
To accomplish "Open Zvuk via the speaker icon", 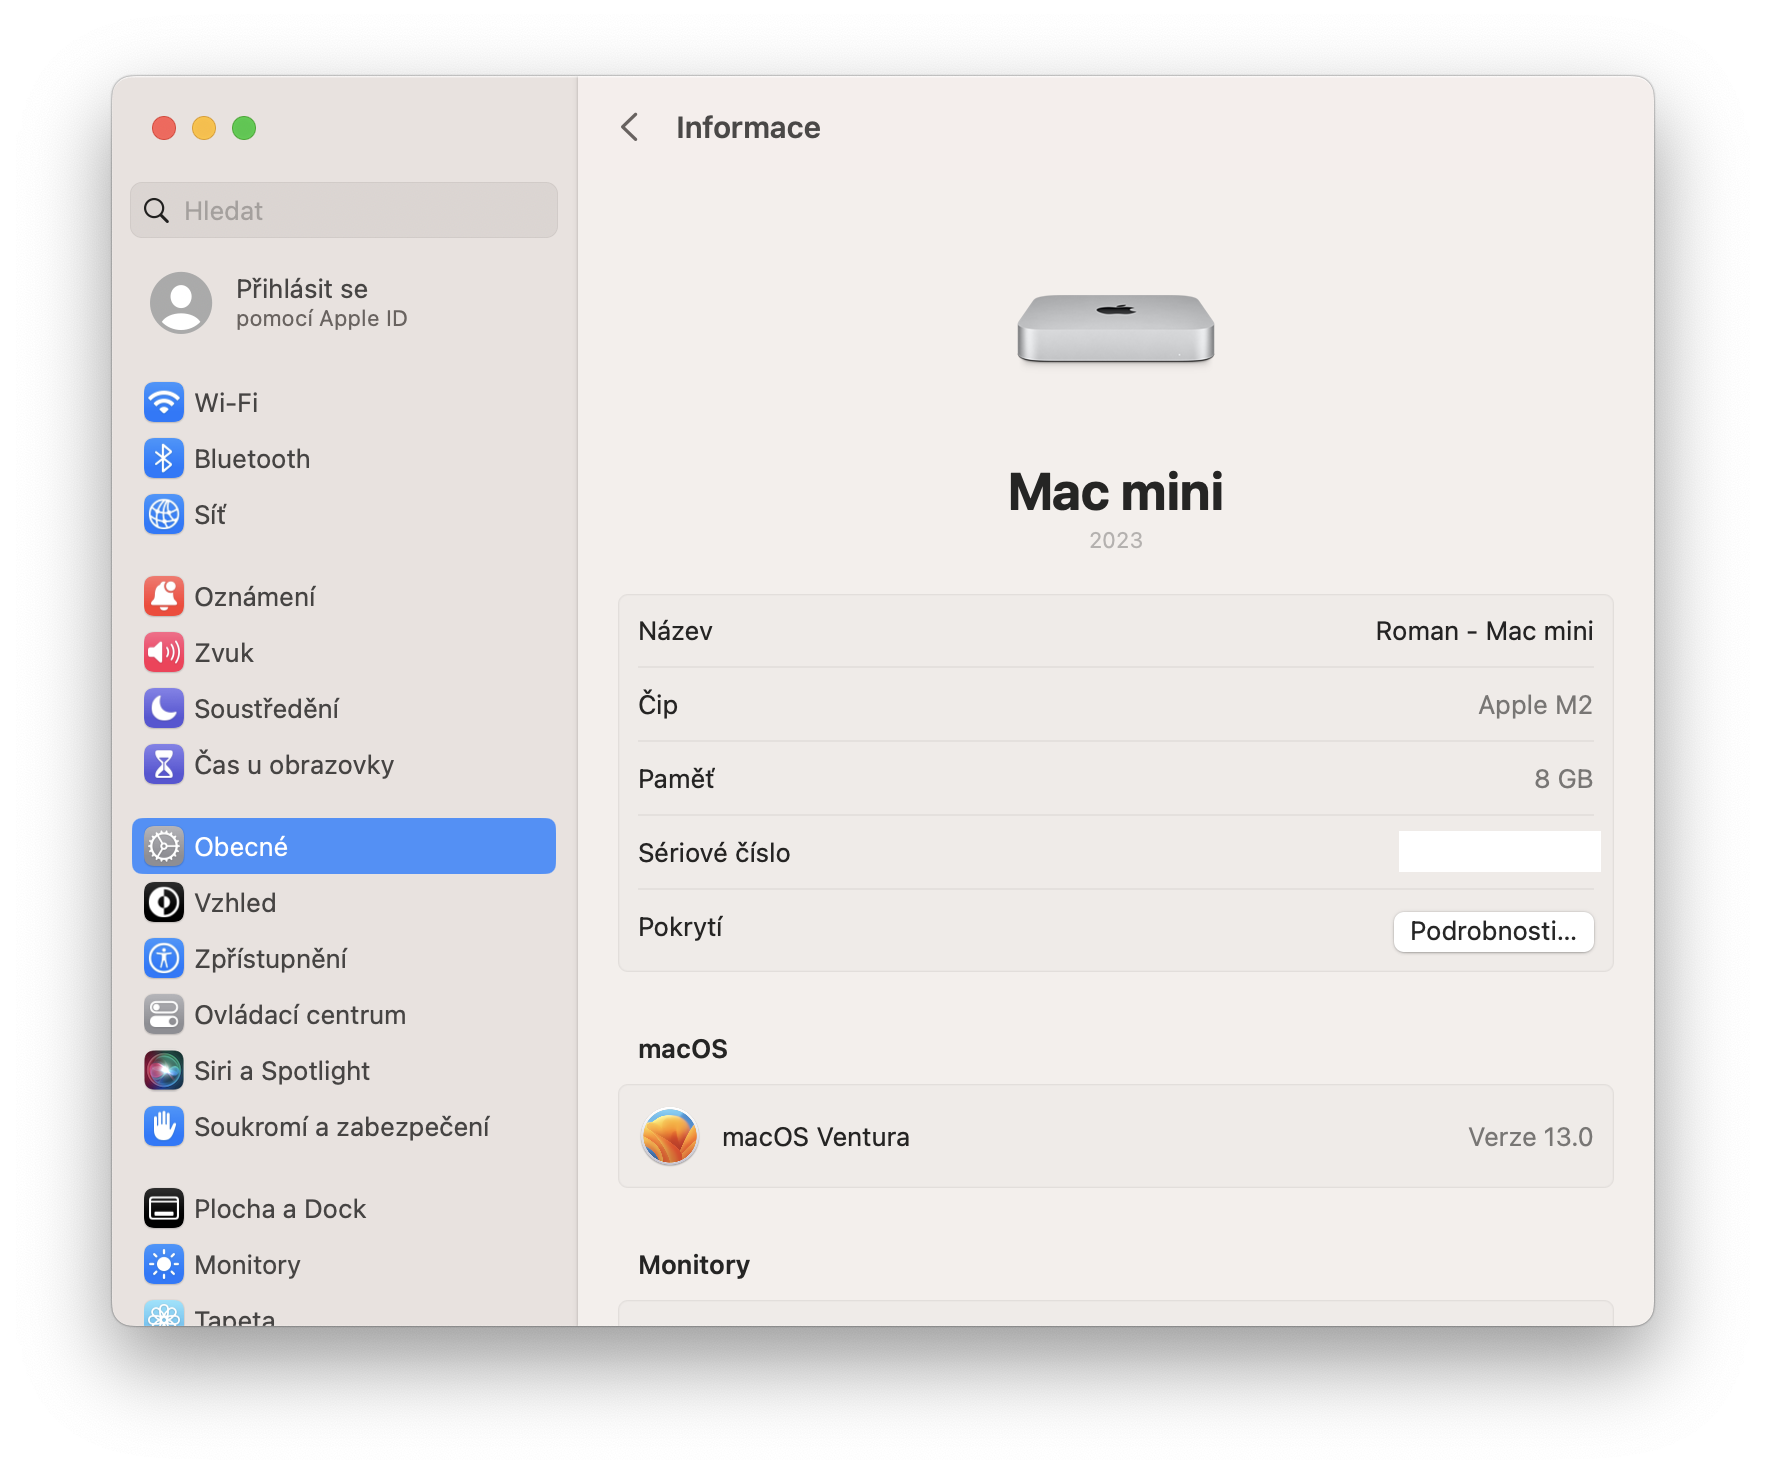I will click(x=165, y=652).
